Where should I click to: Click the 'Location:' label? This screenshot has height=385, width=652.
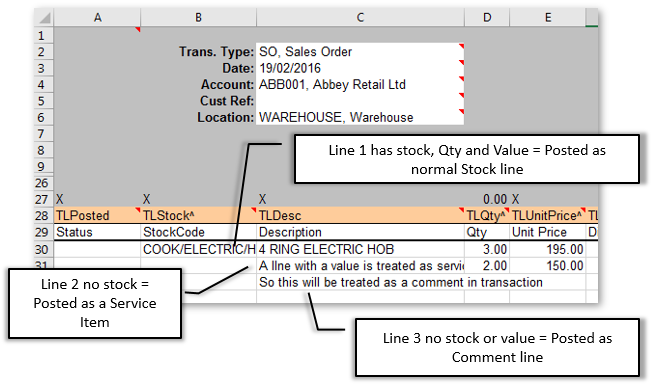225,117
